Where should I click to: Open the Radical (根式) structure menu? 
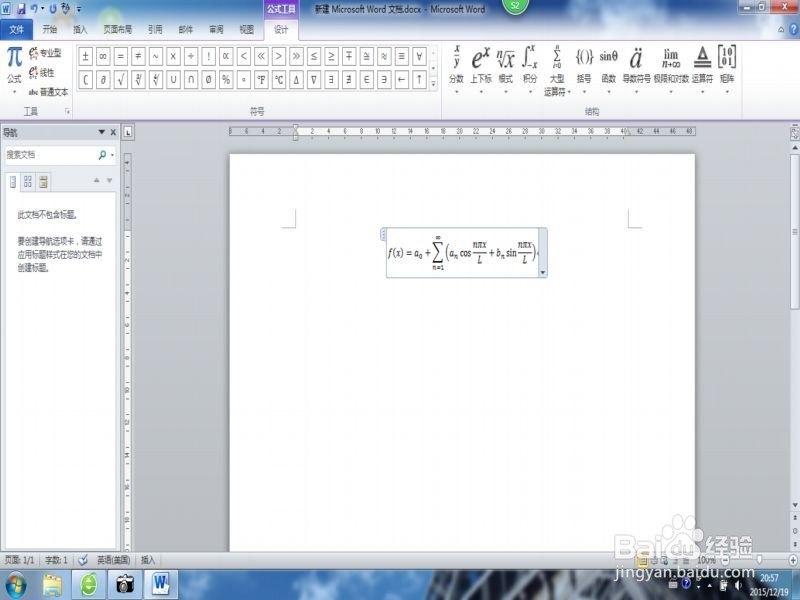point(506,70)
